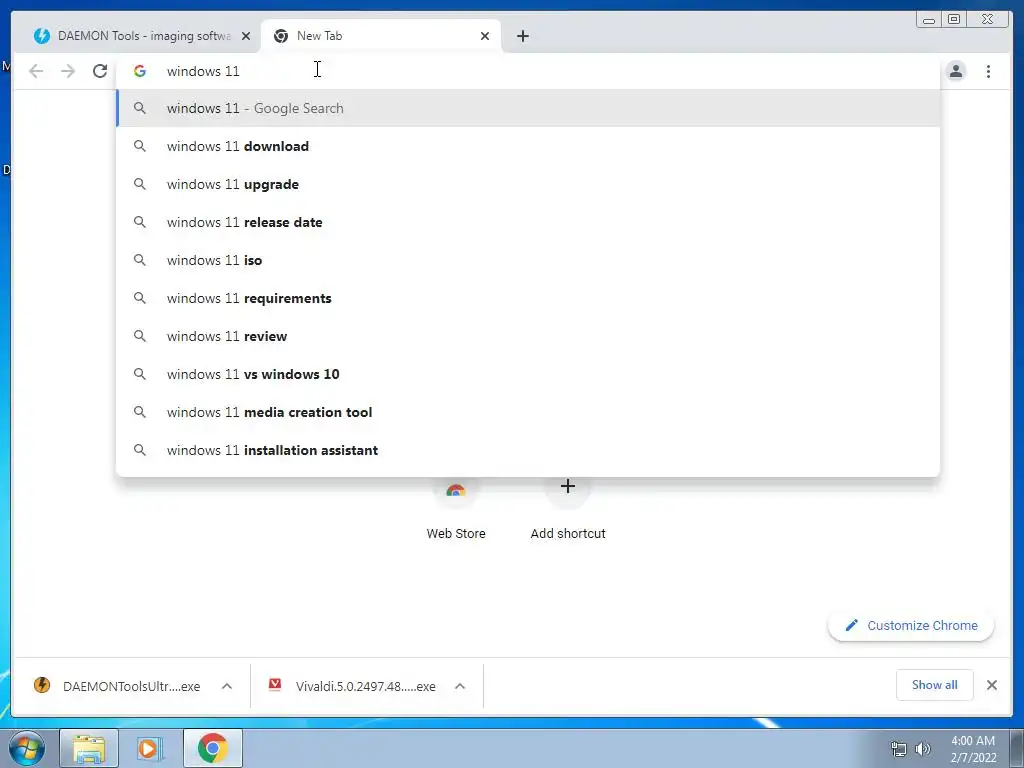Select the New Tab tab
This screenshot has height=768, width=1024.
381,36
